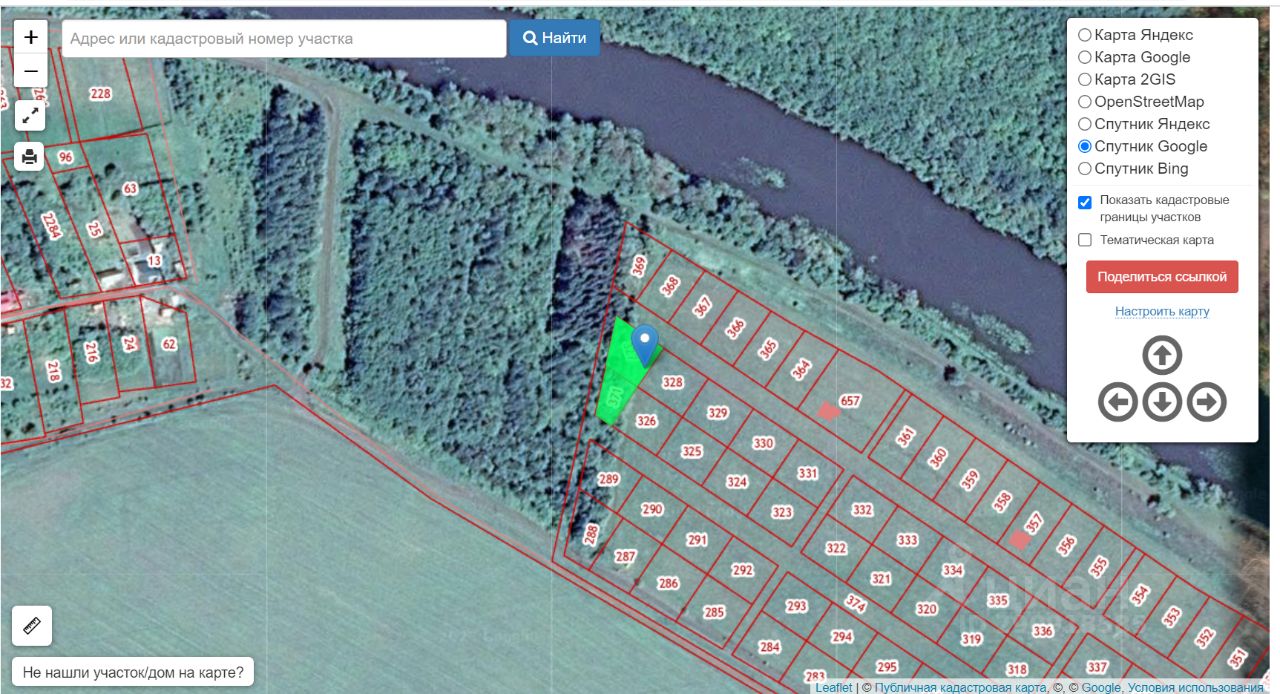Click plot number 290

(652, 509)
